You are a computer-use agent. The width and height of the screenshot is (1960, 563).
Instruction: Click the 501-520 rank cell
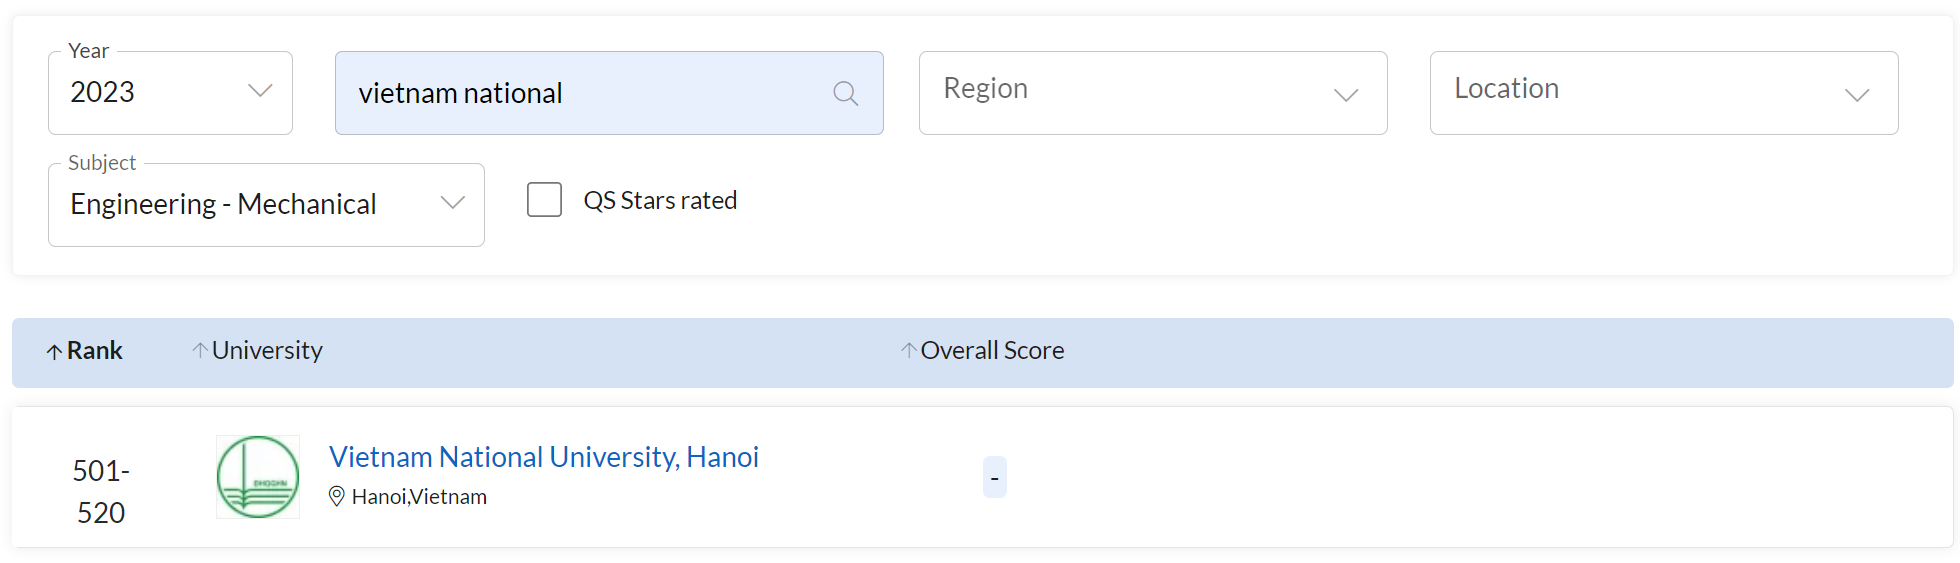point(101,491)
